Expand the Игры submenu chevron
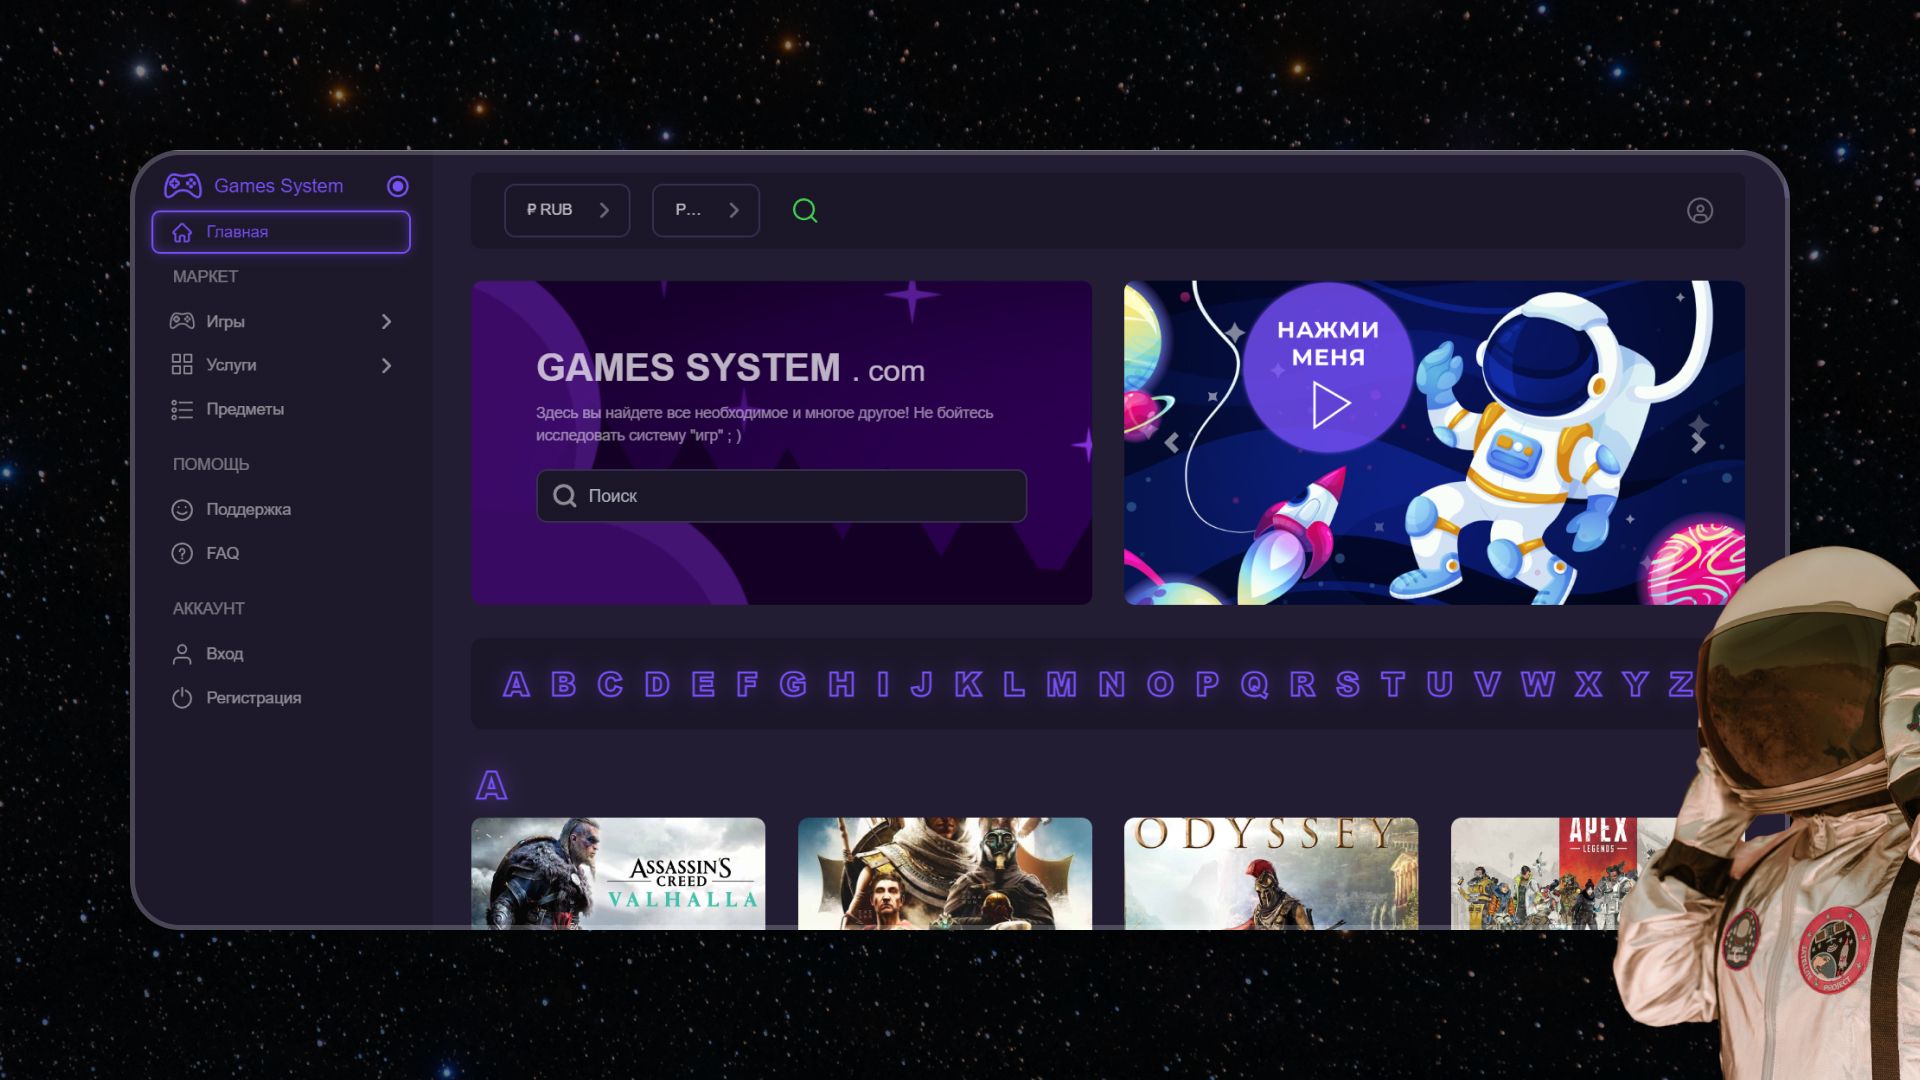 [x=386, y=322]
